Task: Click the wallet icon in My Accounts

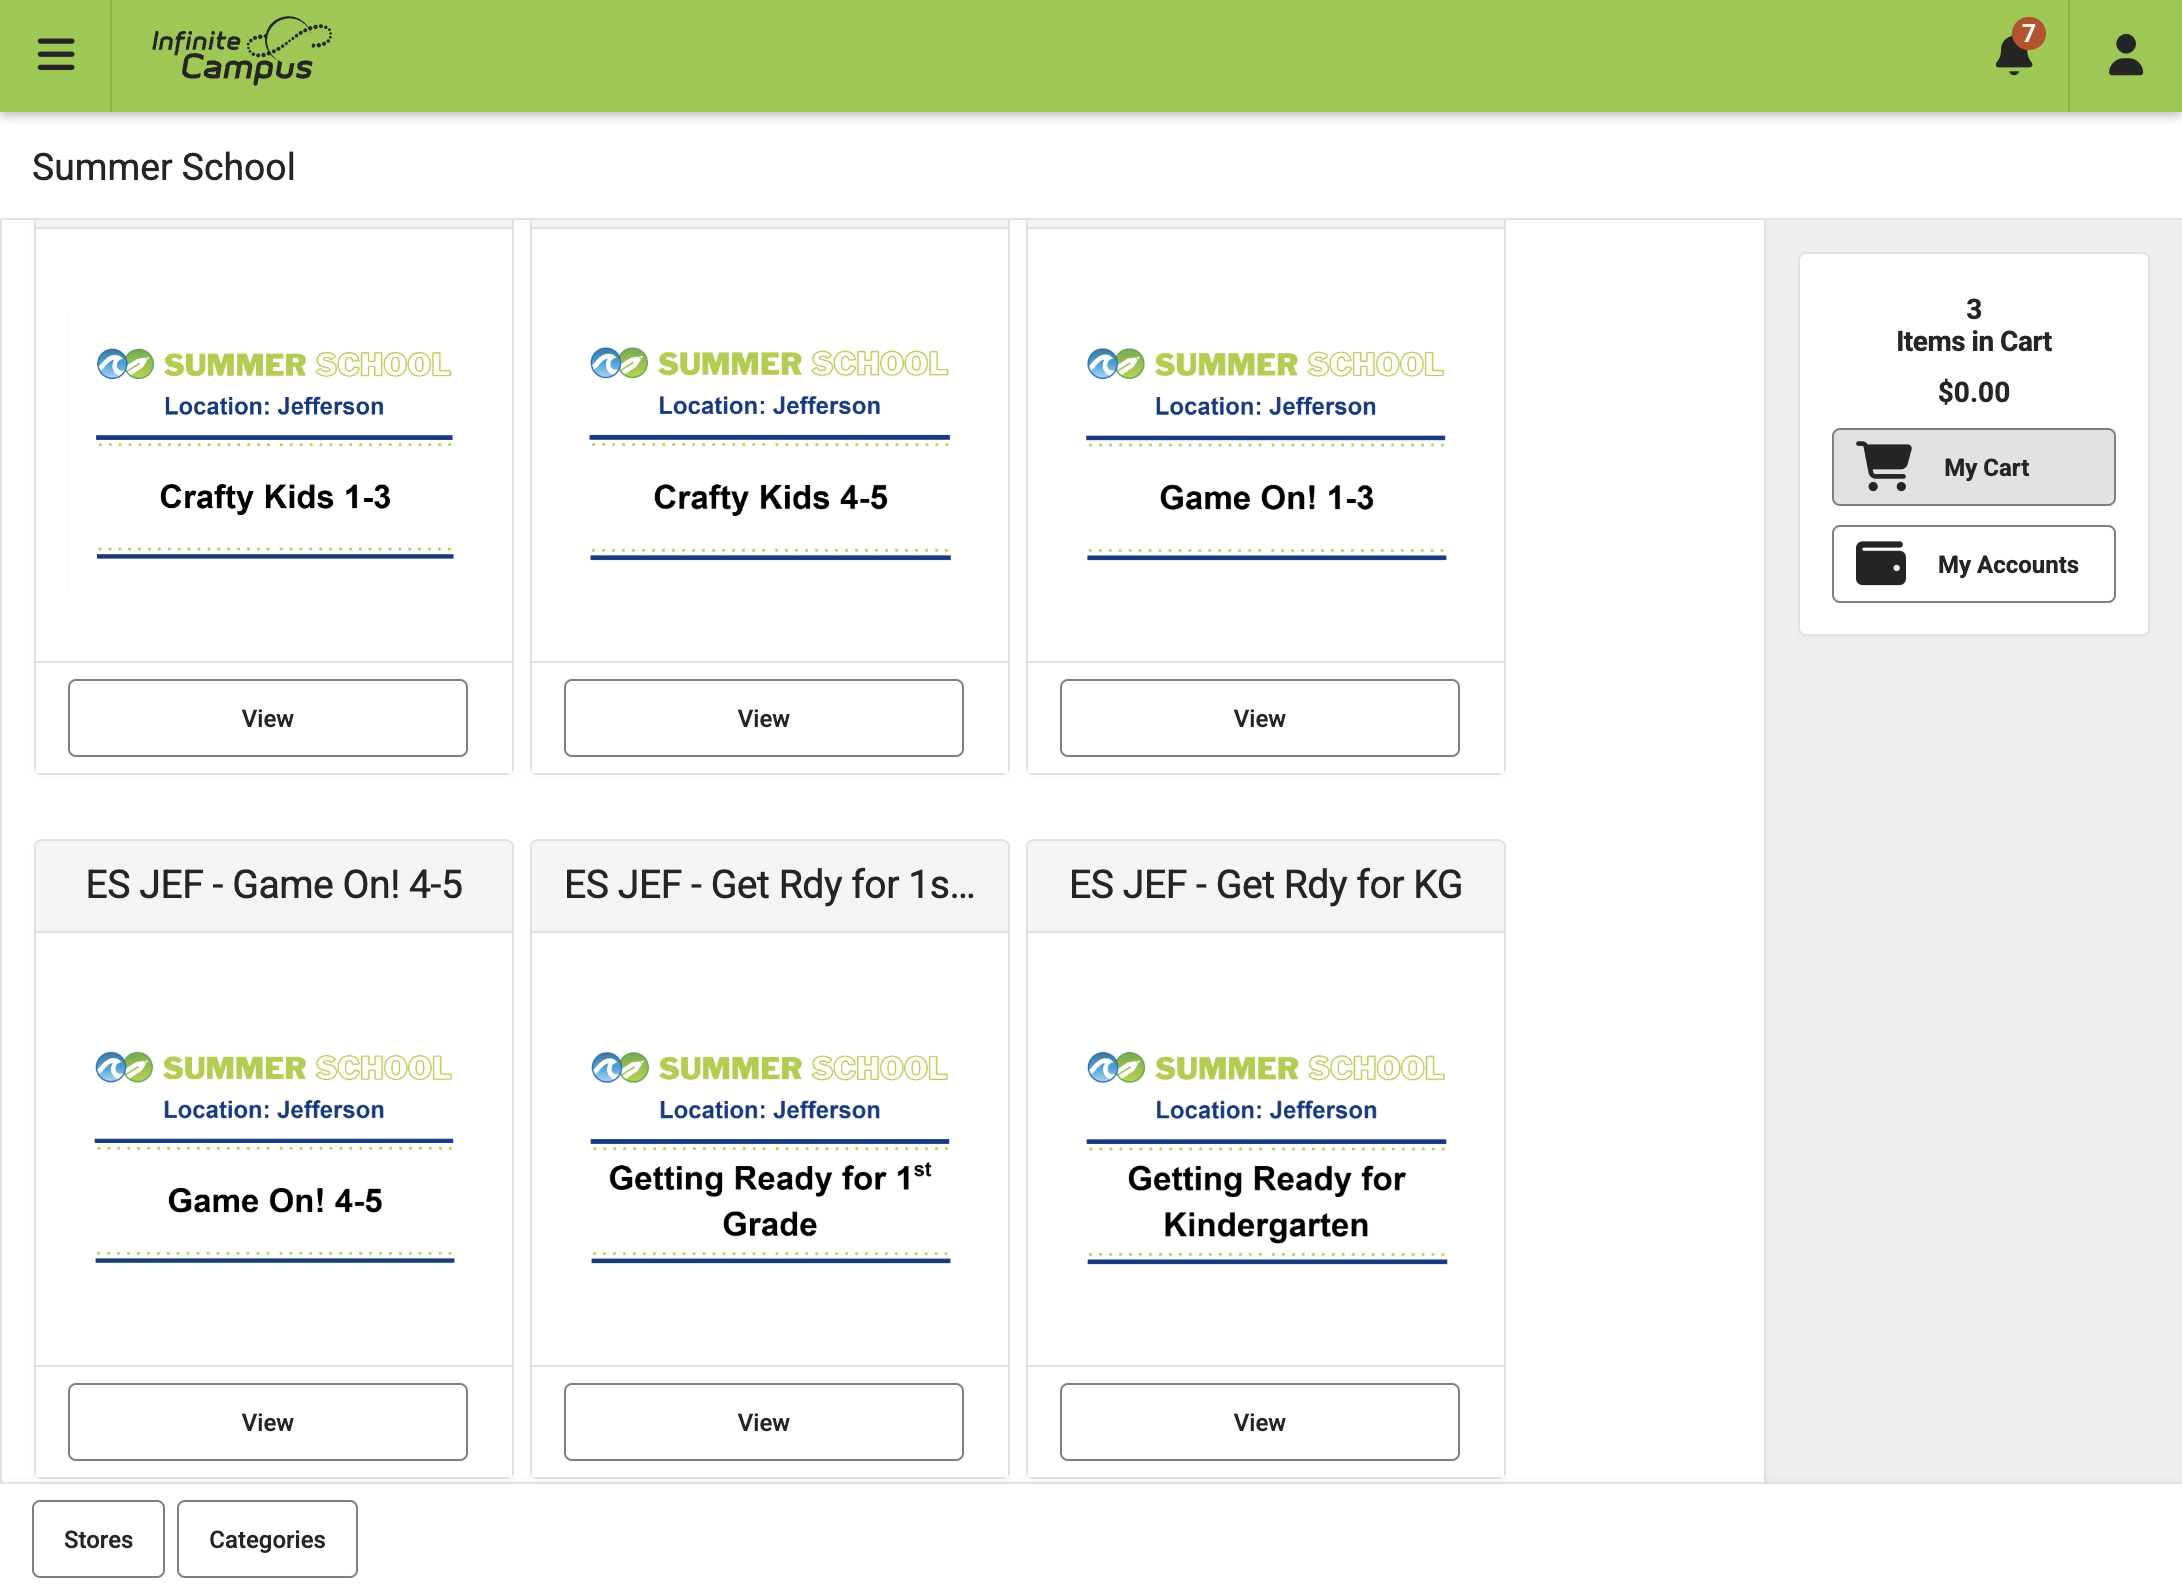Action: (x=1881, y=564)
